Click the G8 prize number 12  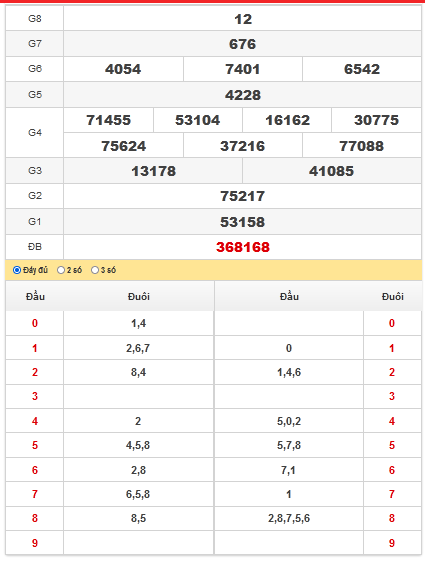[x=243, y=19]
